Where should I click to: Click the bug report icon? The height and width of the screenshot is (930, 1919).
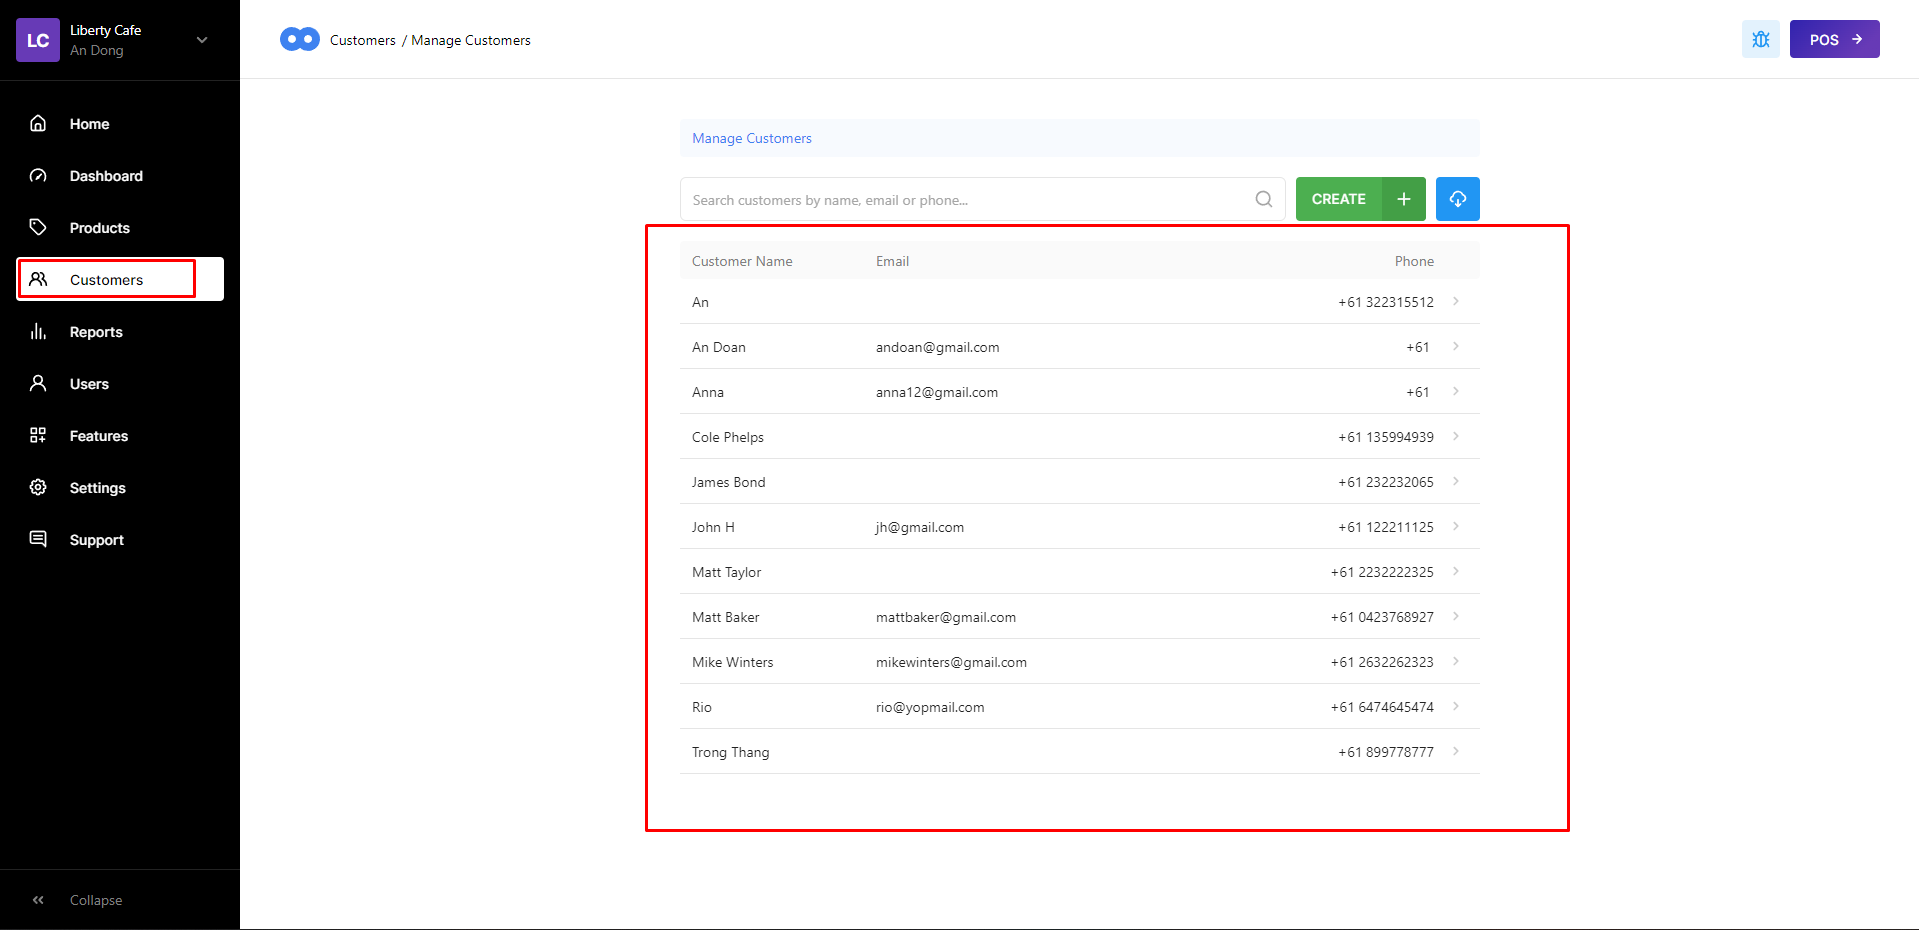click(1760, 40)
